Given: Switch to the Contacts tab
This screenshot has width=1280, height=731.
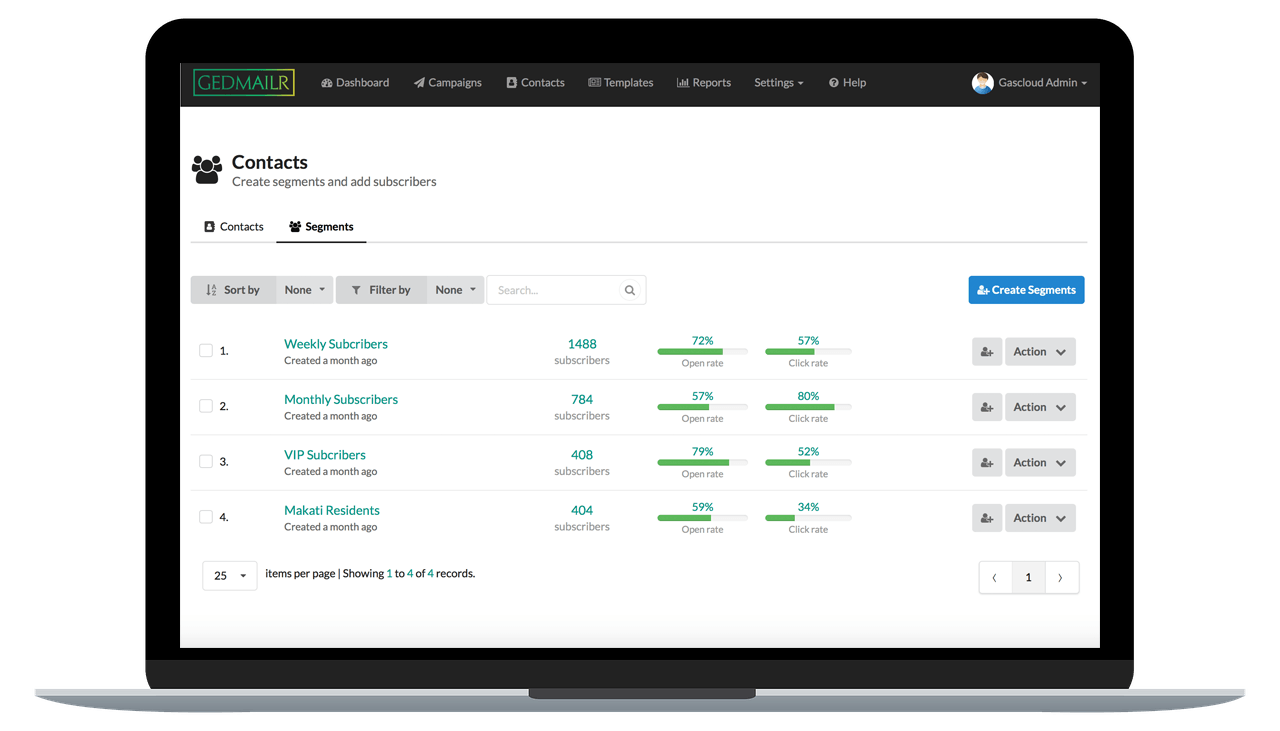Looking at the screenshot, I should click(234, 227).
